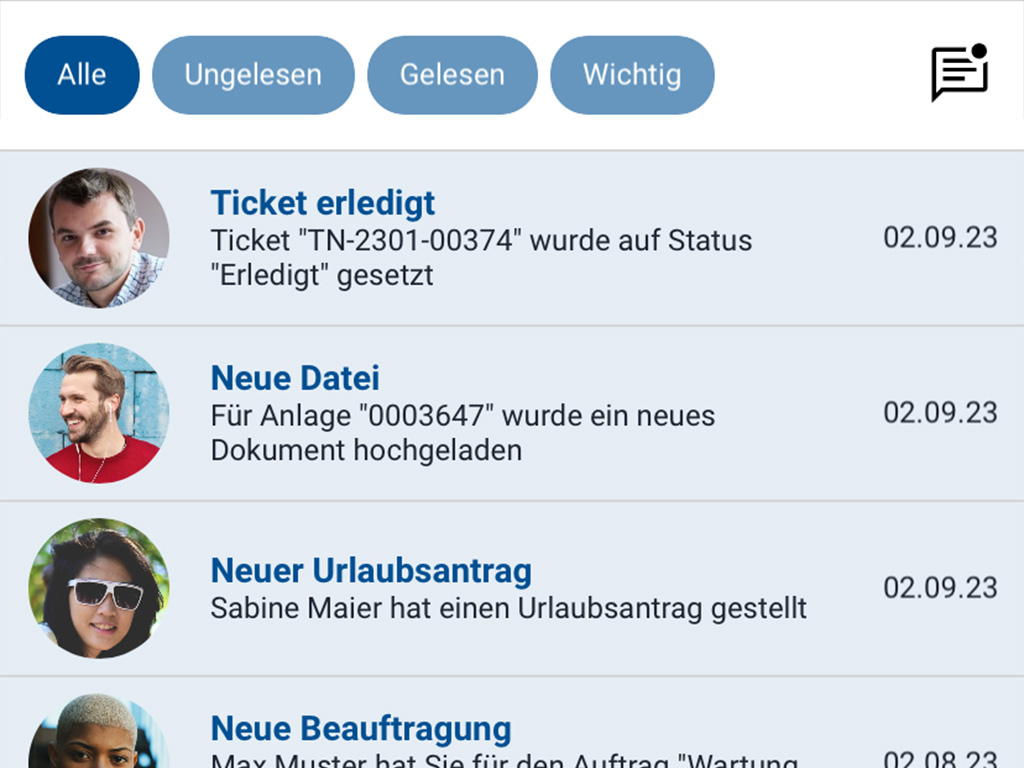
Task: Select the Alle filter
Action: tap(82, 75)
